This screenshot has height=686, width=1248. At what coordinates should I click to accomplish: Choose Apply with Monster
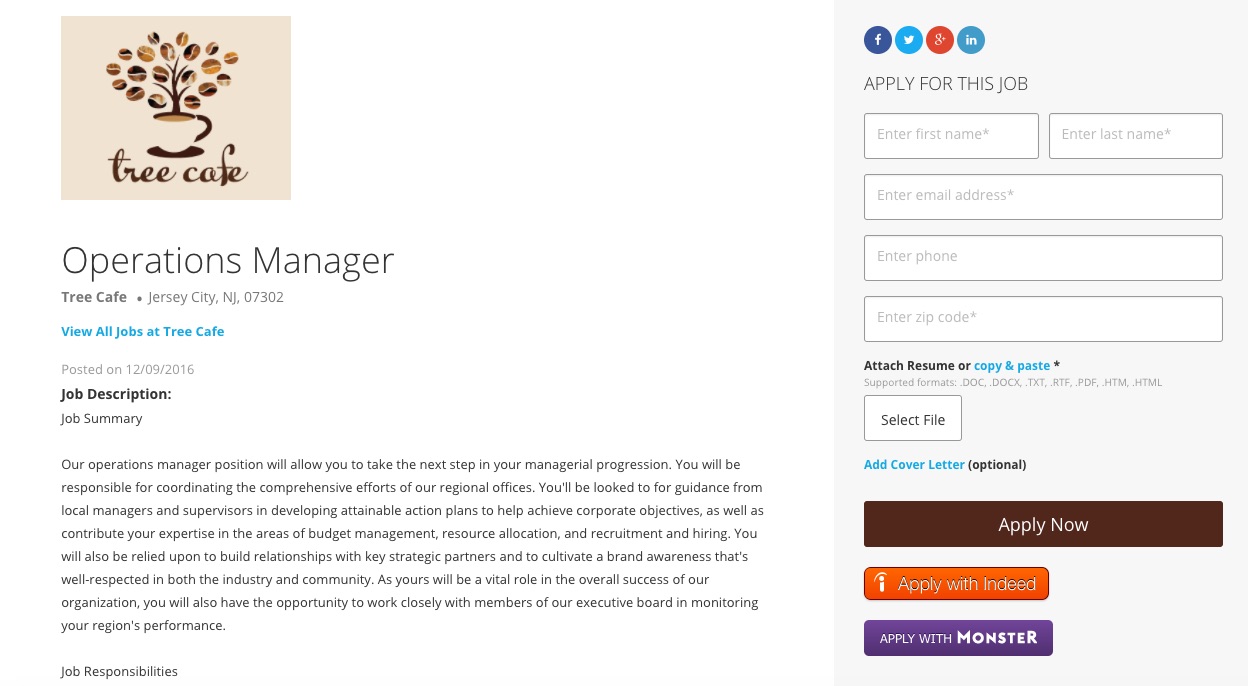(958, 638)
